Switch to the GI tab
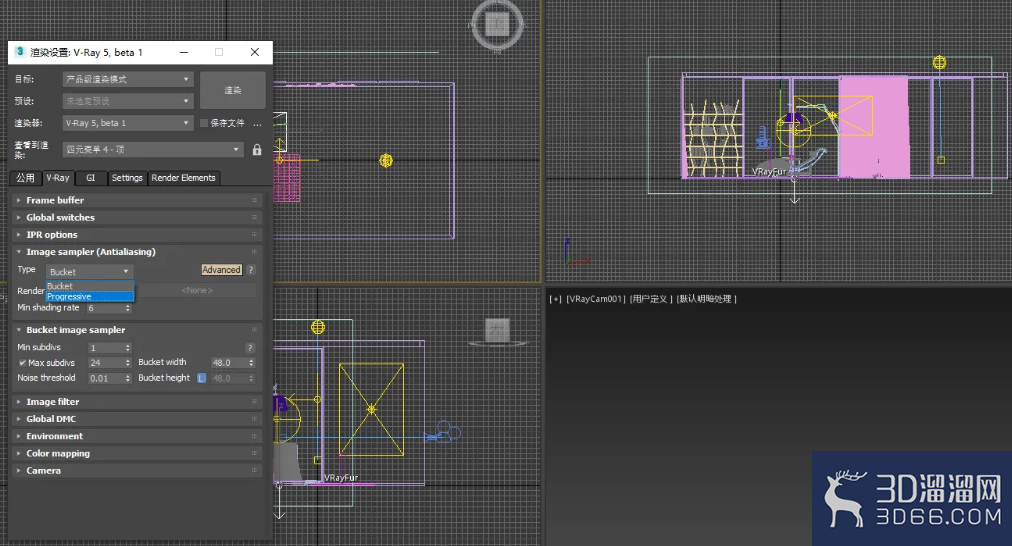Image resolution: width=1012 pixels, height=546 pixels. (x=90, y=177)
